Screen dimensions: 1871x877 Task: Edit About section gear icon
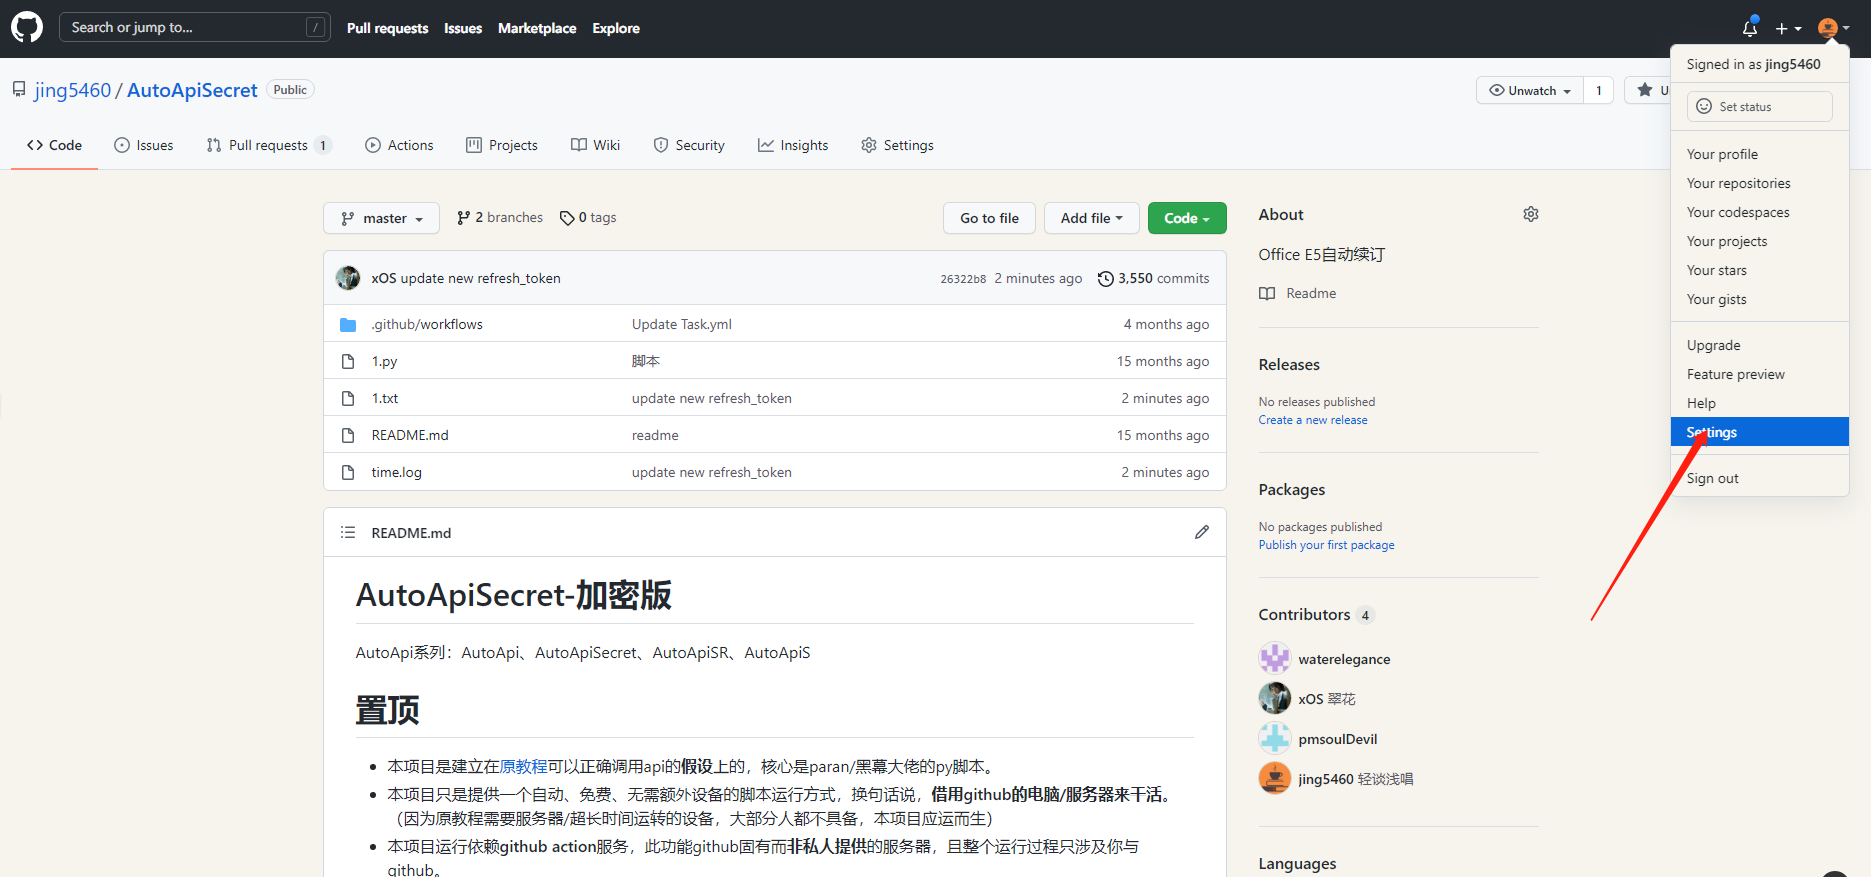pyautogui.click(x=1531, y=214)
